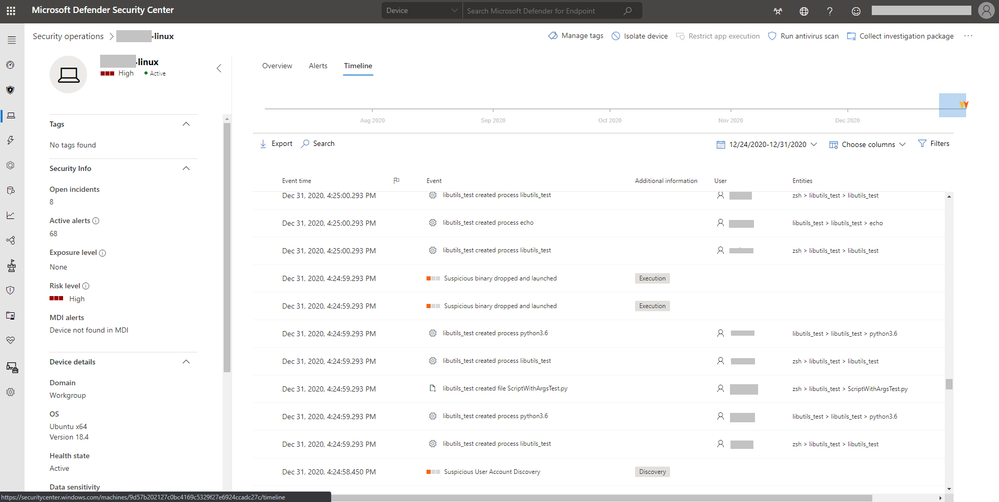This screenshot has height=502, width=999.
Task: Click entity path 'libutils_test > libutils_test > echo'
Action: click(x=838, y=224)
